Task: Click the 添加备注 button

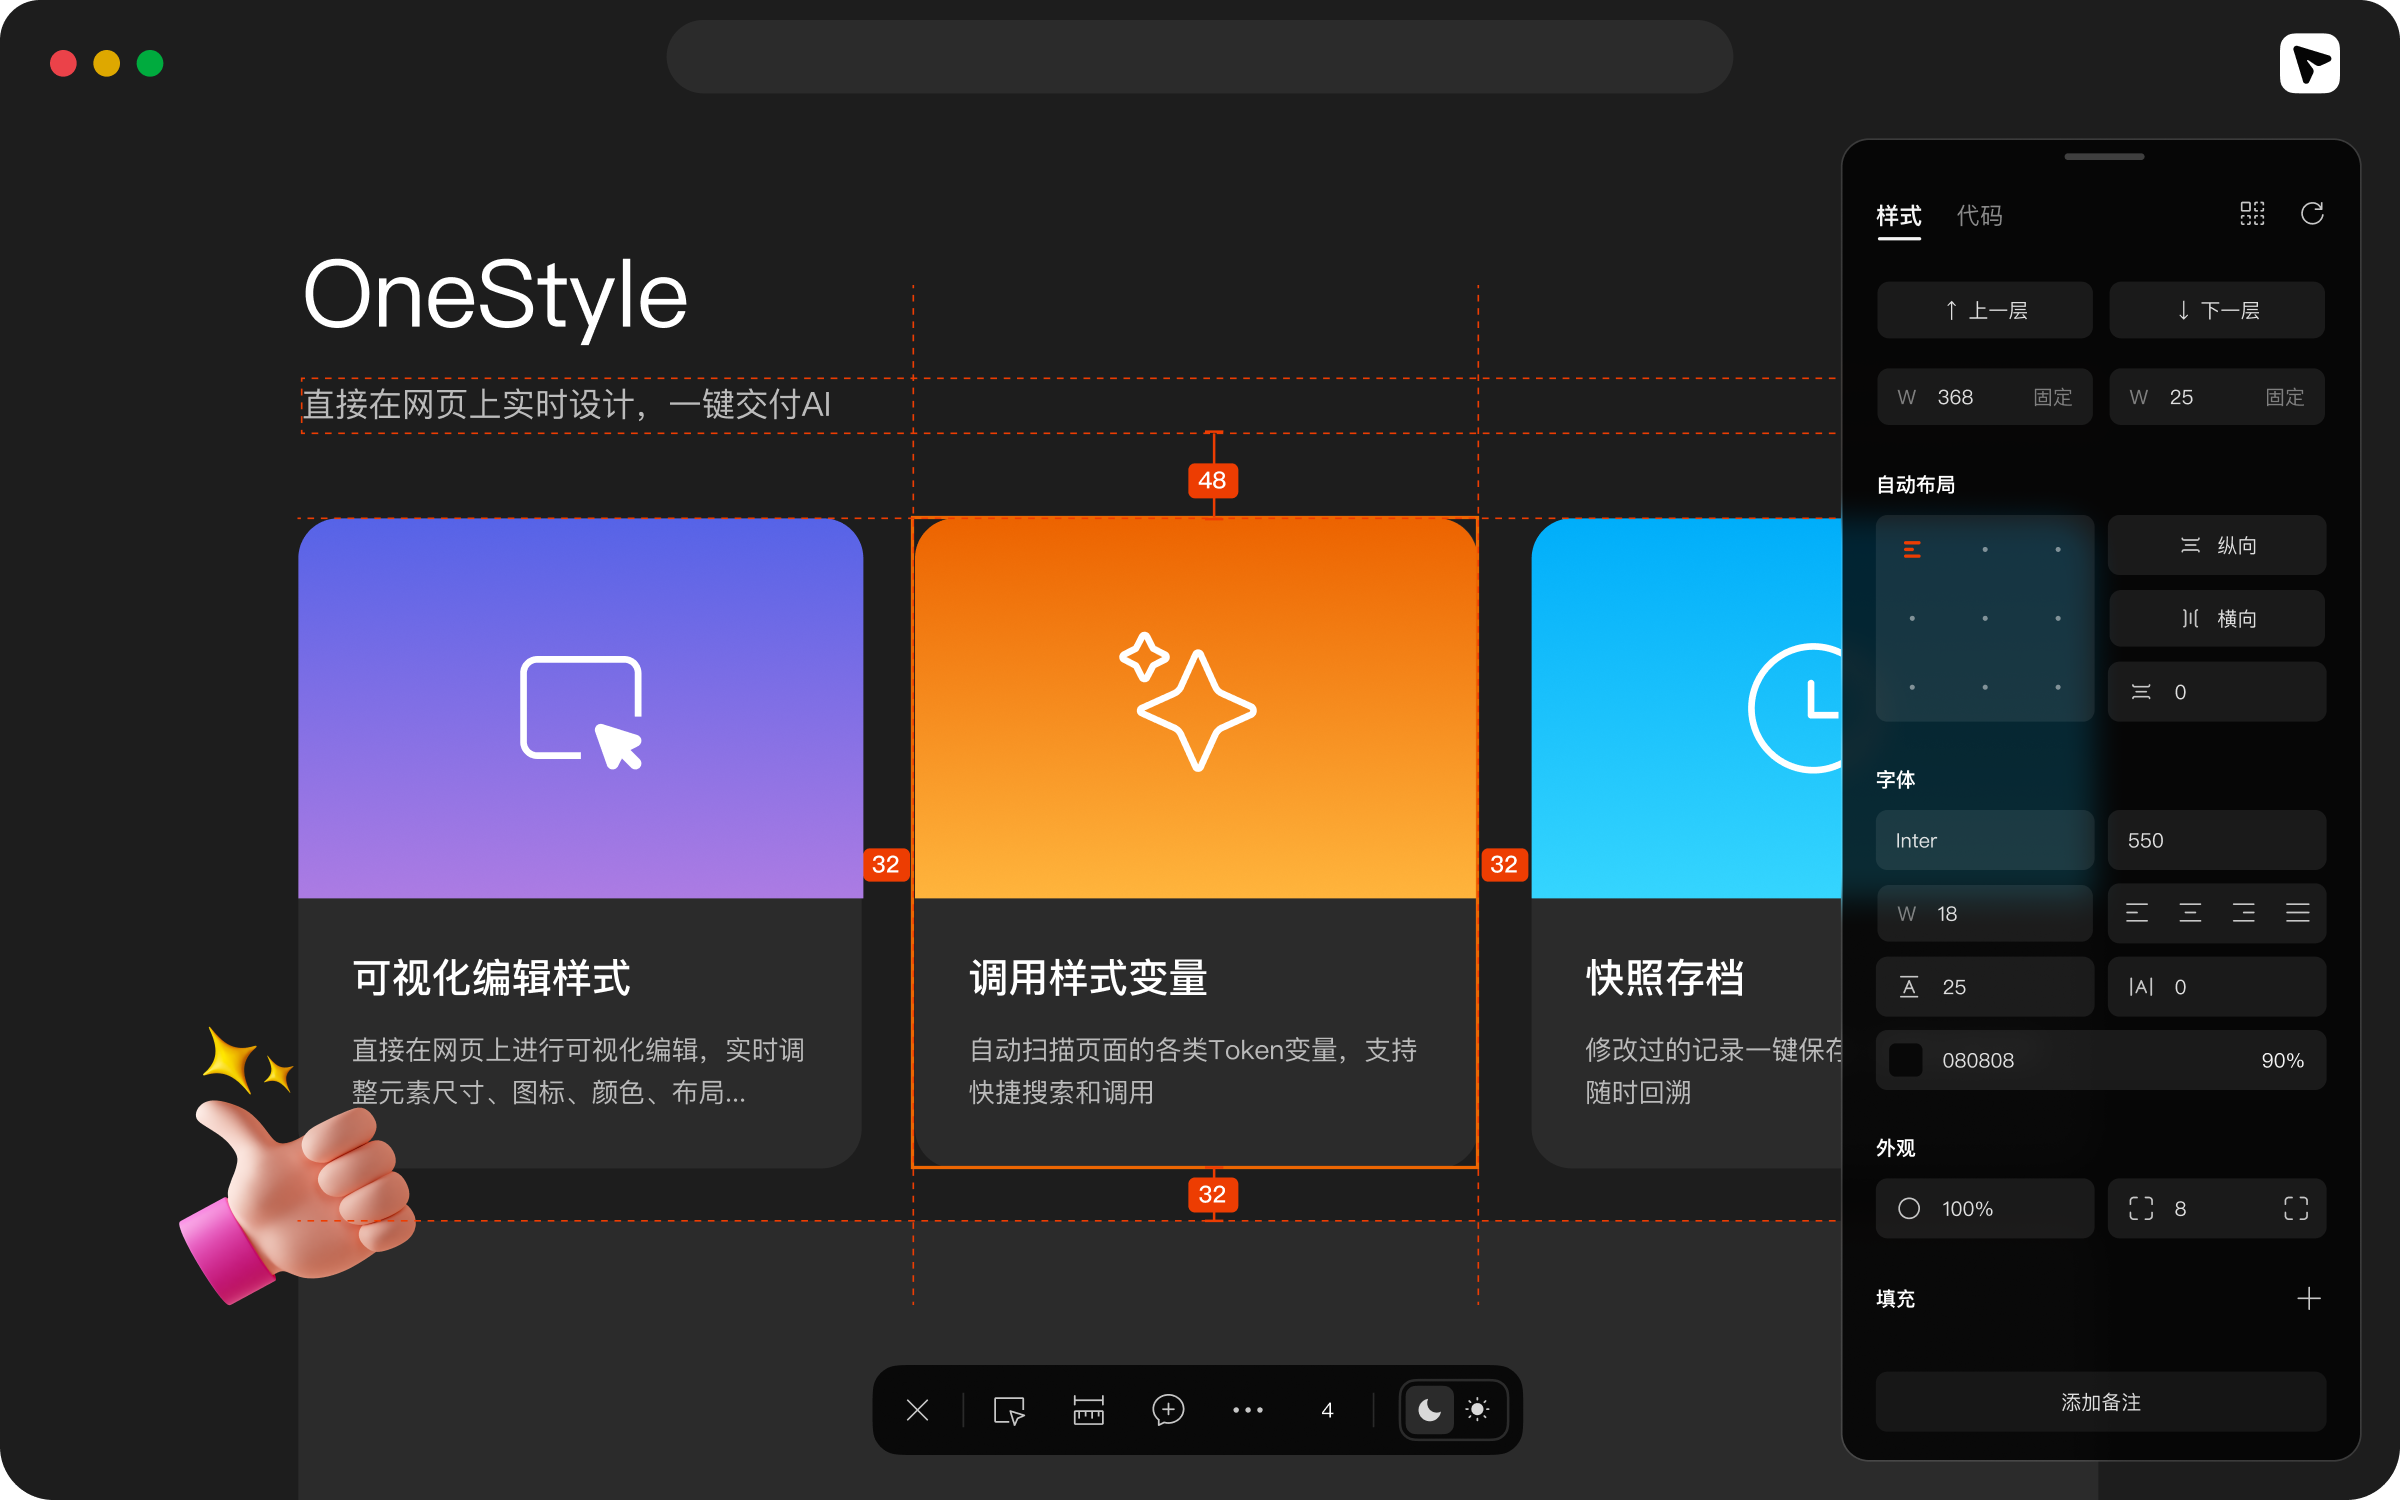Action: tap(2100, 1402)
